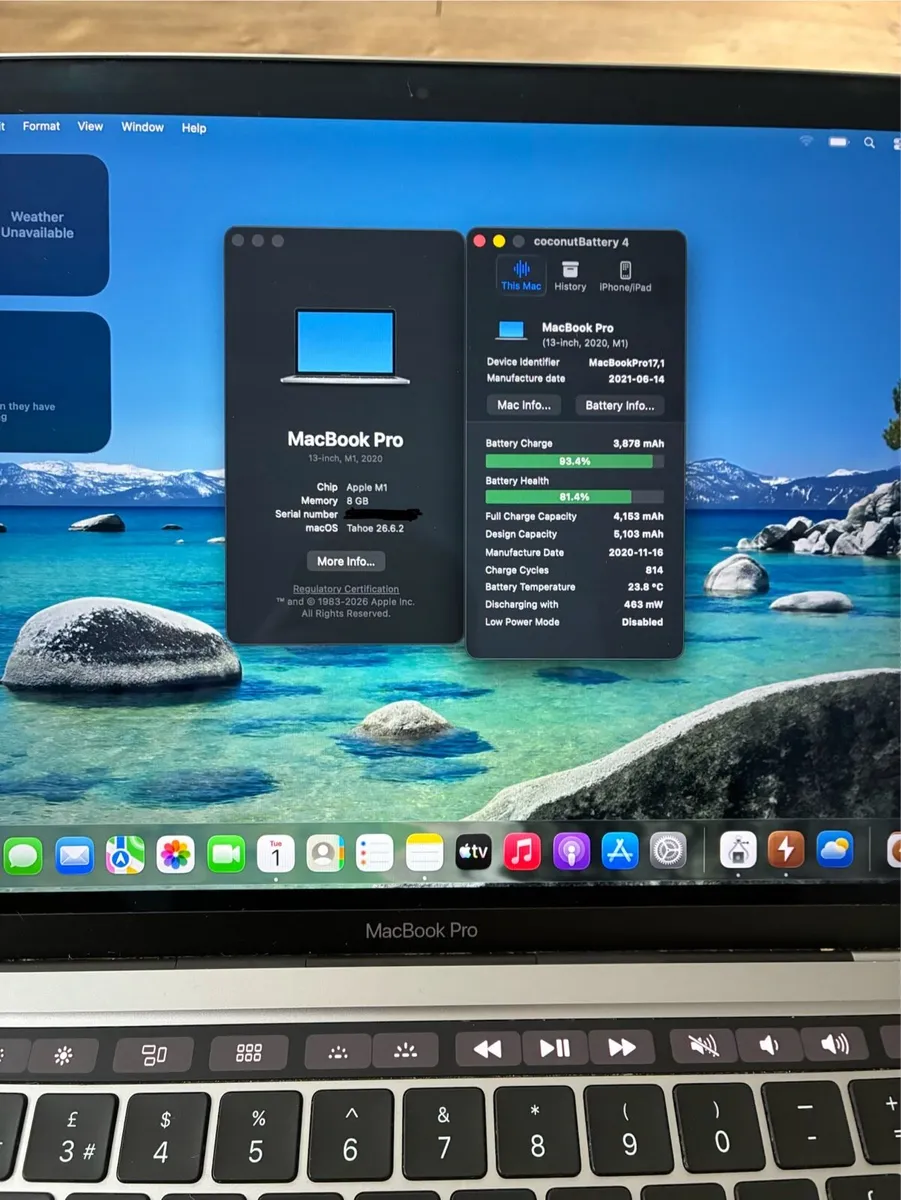The width and height of the screenshot is (901, 1200).
Task: Switch to the This Mac tab in coconutBattery
Action: [521, 275]
